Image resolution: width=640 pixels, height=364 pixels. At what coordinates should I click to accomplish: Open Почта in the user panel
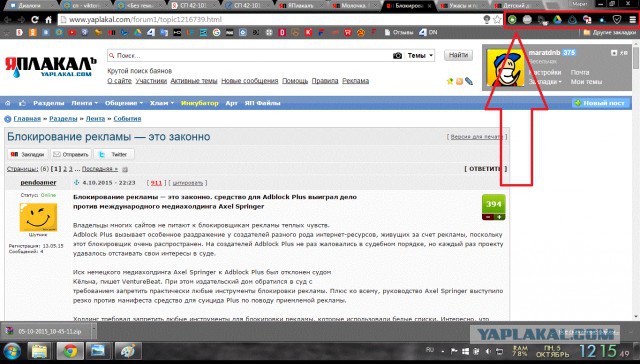(580, 72)
